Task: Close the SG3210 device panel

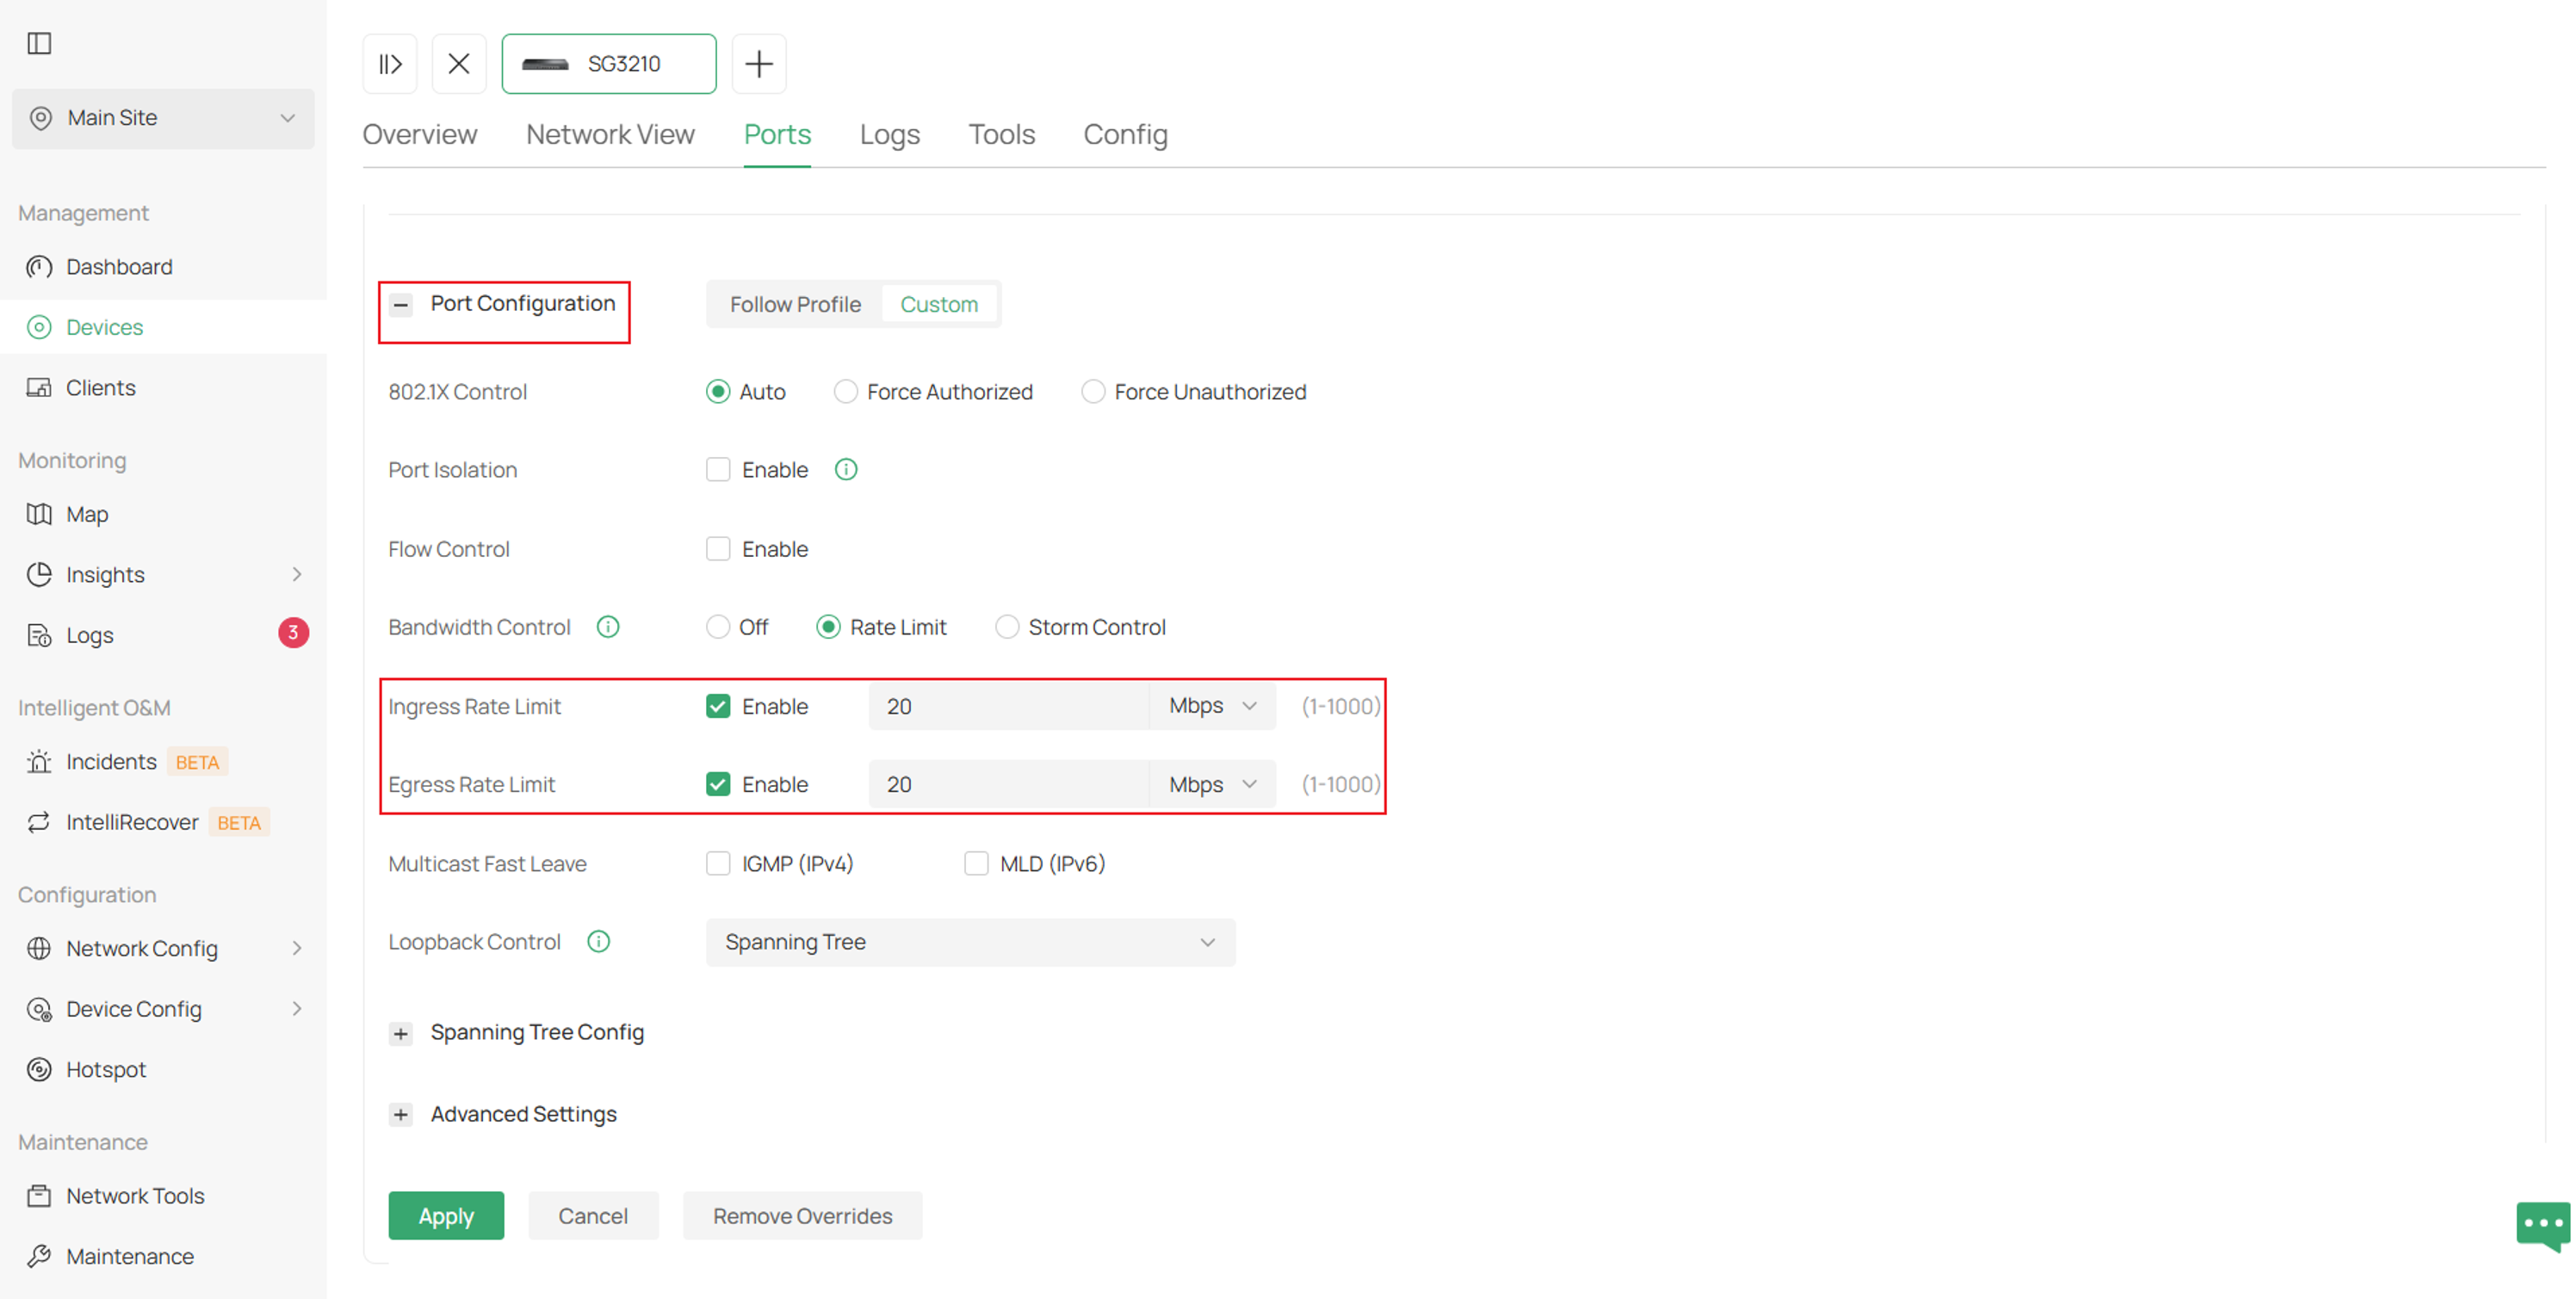Action: click(x=459, y=64)
